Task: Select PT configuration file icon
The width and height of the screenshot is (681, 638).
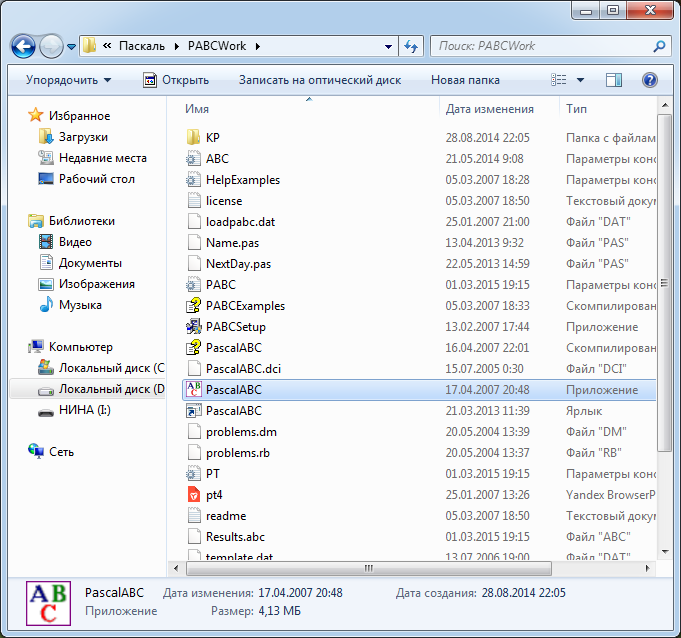Action: click(193, 474)
